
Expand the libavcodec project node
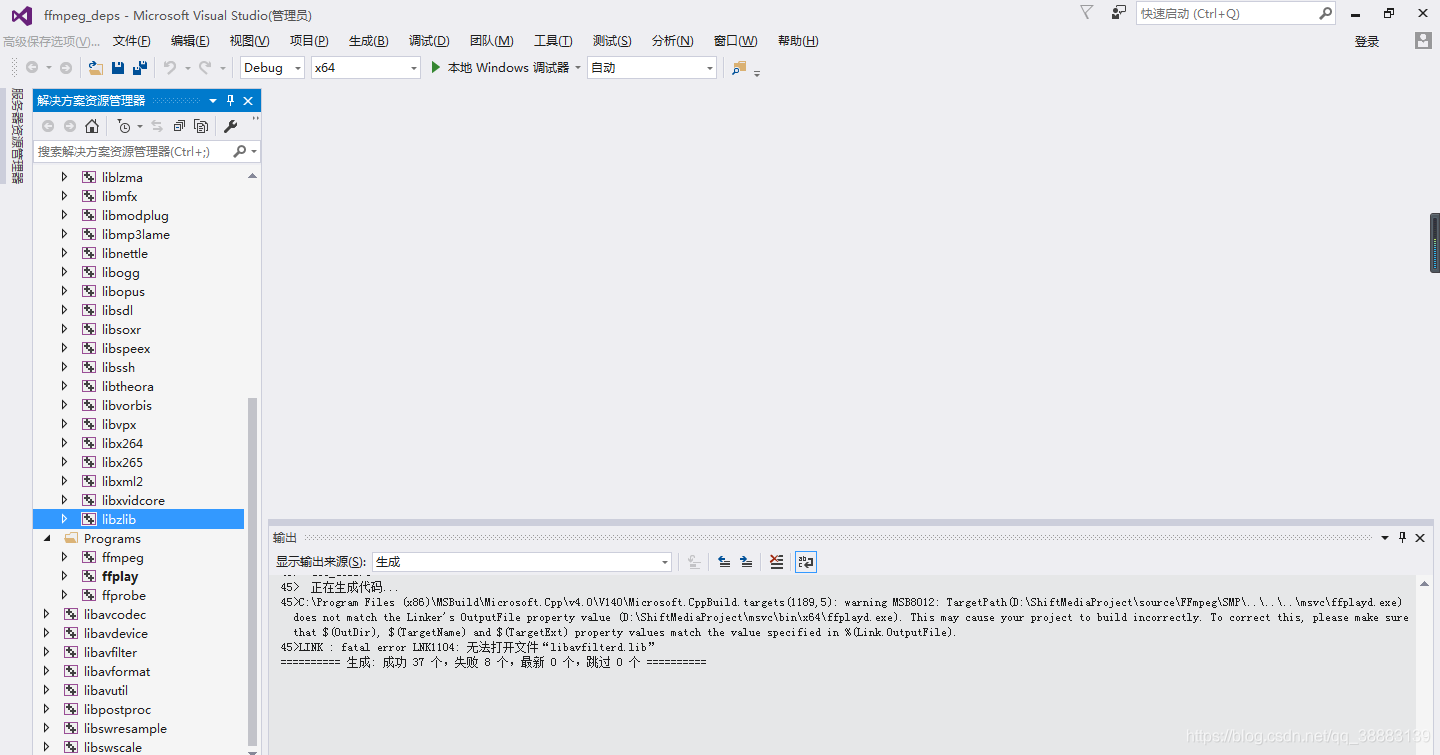(47, 614)
